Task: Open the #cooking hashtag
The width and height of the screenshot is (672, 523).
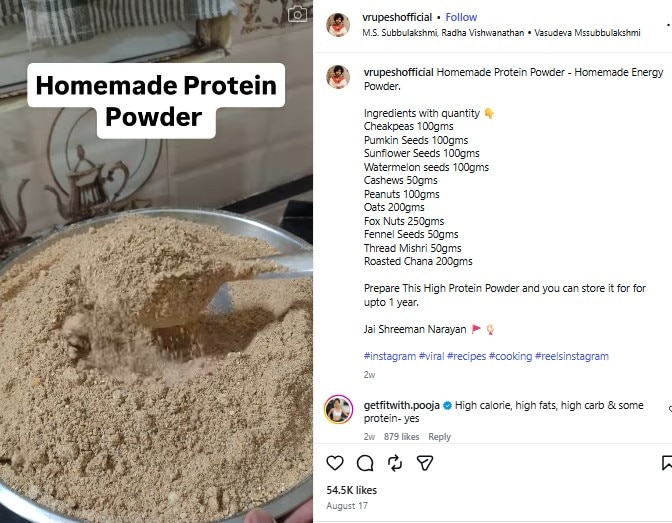Action: click(510, 356)
